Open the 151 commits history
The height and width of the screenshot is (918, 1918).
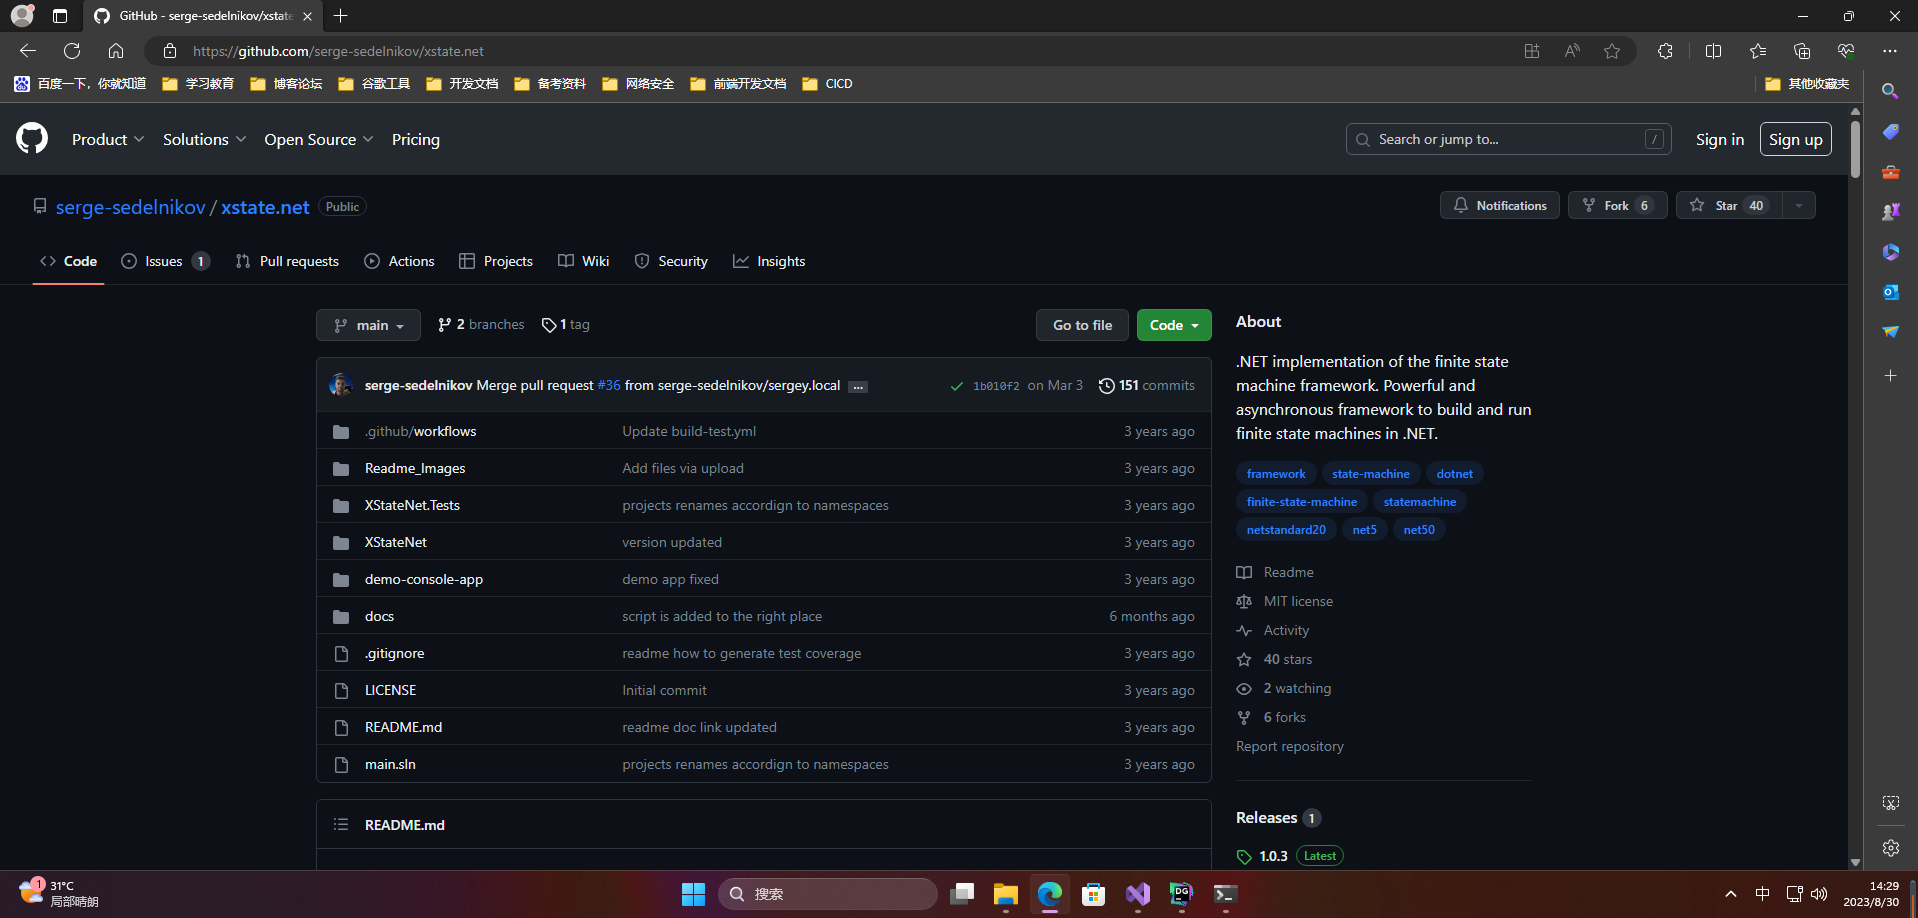coord(1146,385)
